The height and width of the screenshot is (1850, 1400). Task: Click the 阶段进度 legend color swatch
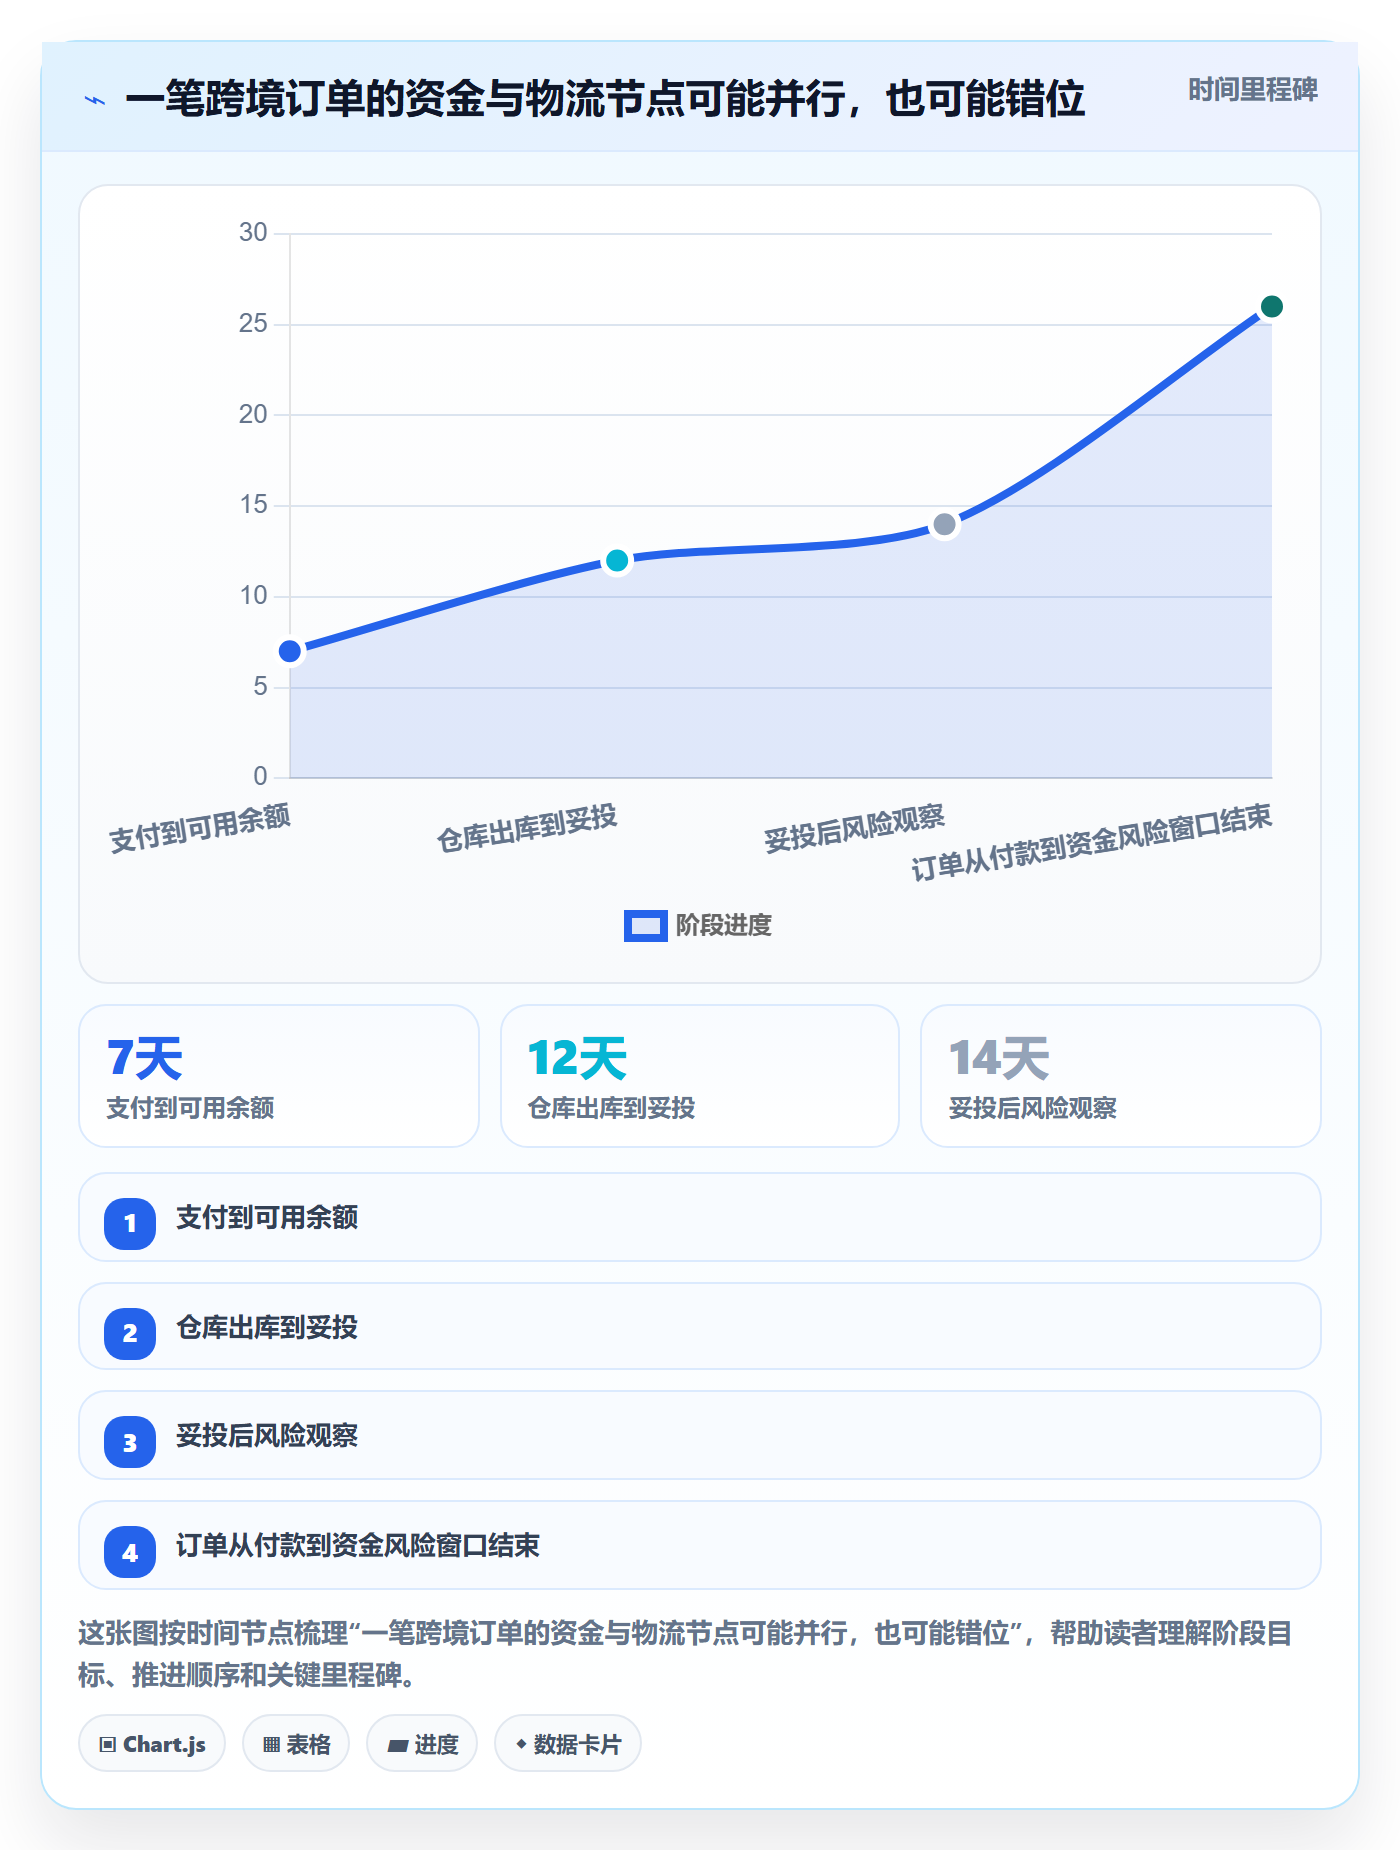[645, 926]
